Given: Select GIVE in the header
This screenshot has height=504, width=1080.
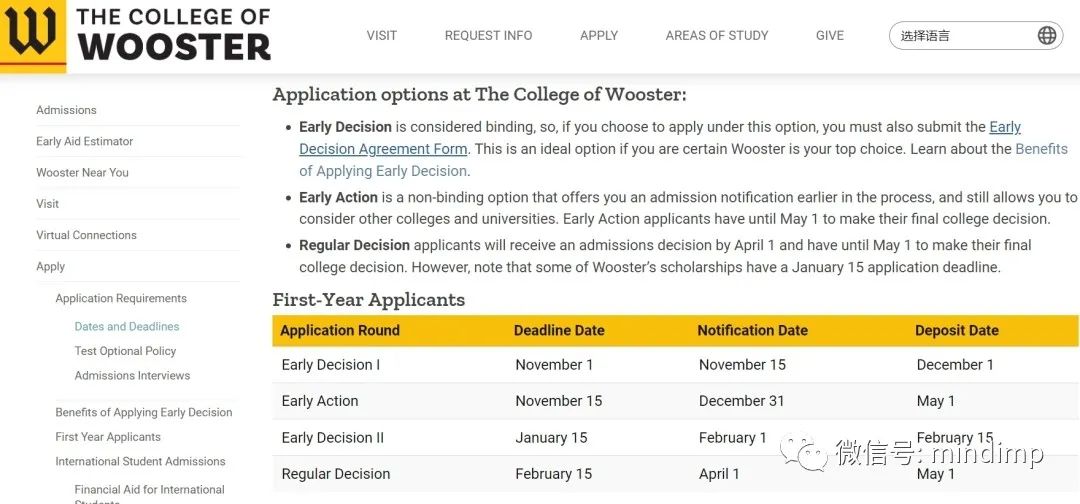Looking at the screenshot, I should click(x=829, y=35).
